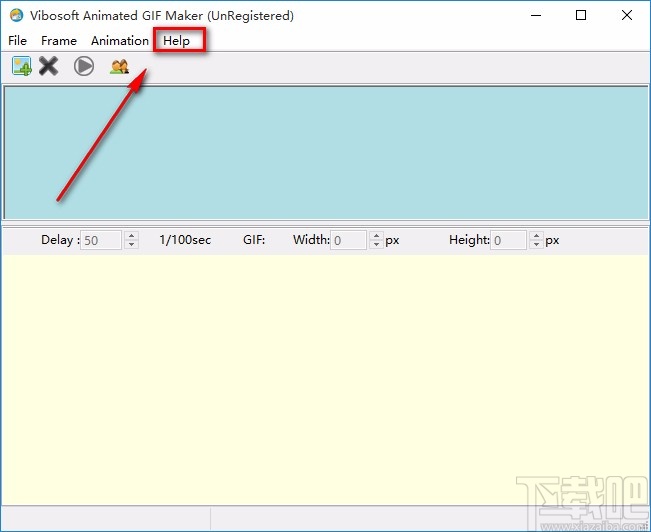Viewport: 651px width, 532px height.
Task: Open the Animation menu
Action: [x=120, y=41]
